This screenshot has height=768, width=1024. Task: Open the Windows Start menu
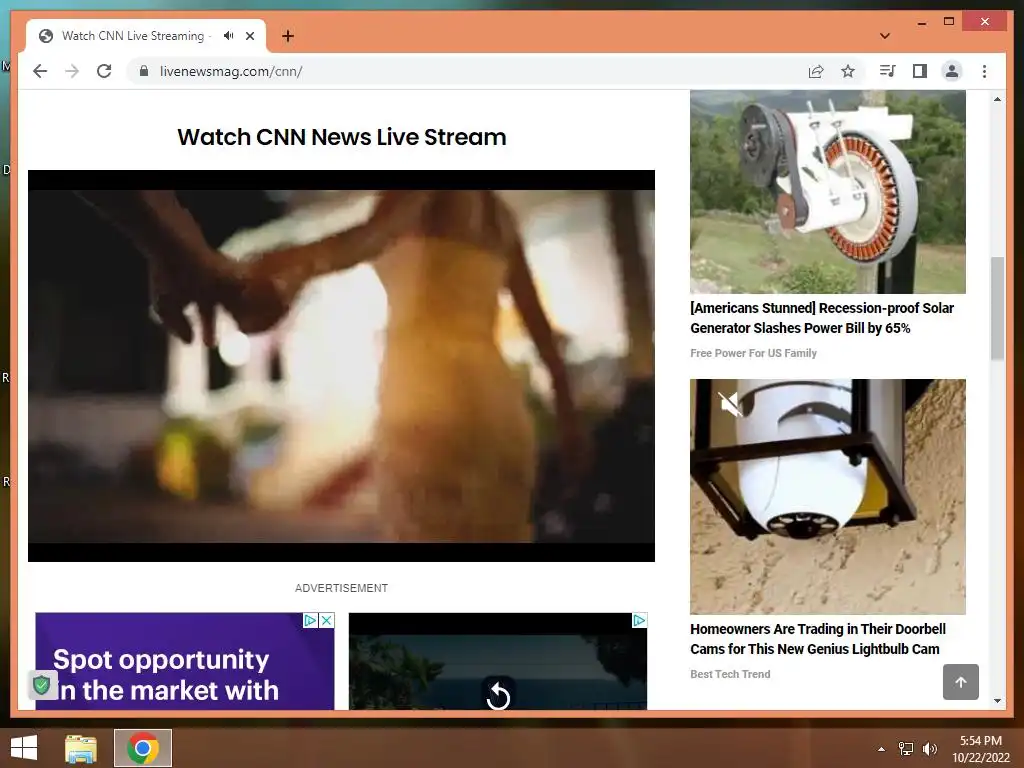pos(24,748)
